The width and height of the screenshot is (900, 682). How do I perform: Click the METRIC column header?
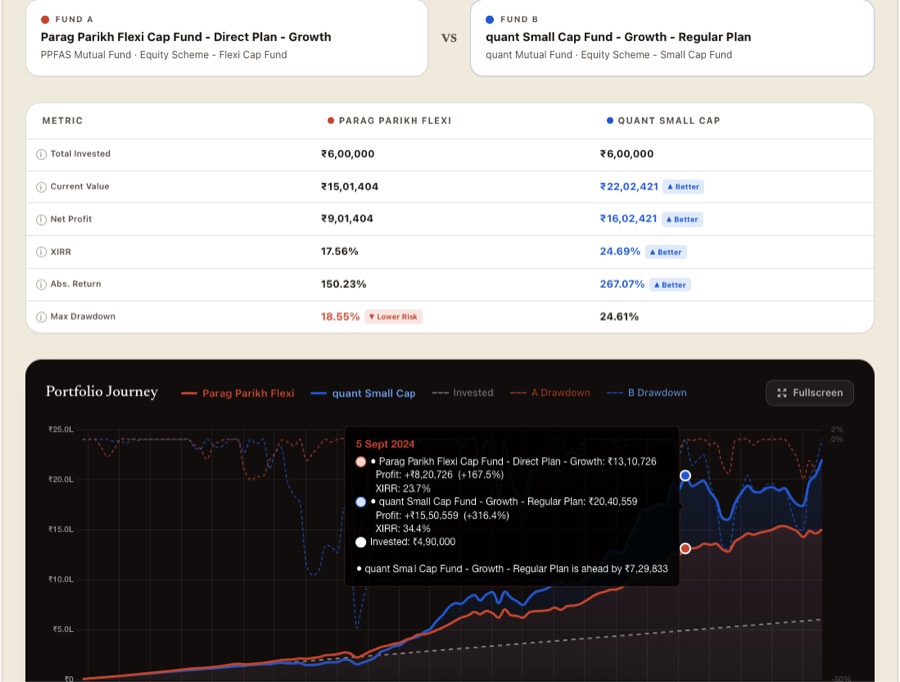click(x=63, y=121)
